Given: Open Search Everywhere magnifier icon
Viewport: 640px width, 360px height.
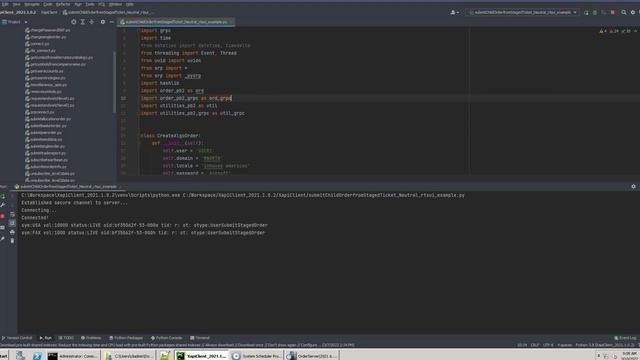Looking at the screenshot, I should pos(624,13).
